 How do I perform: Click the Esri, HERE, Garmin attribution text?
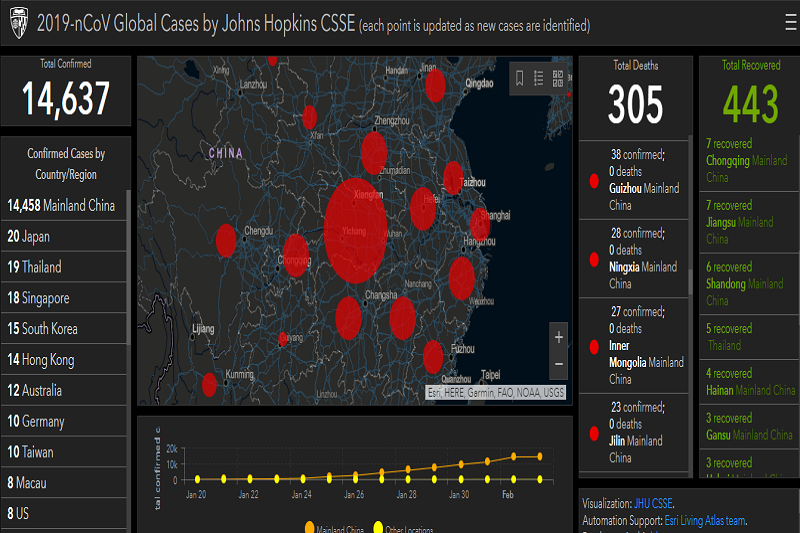click(495, 392)
